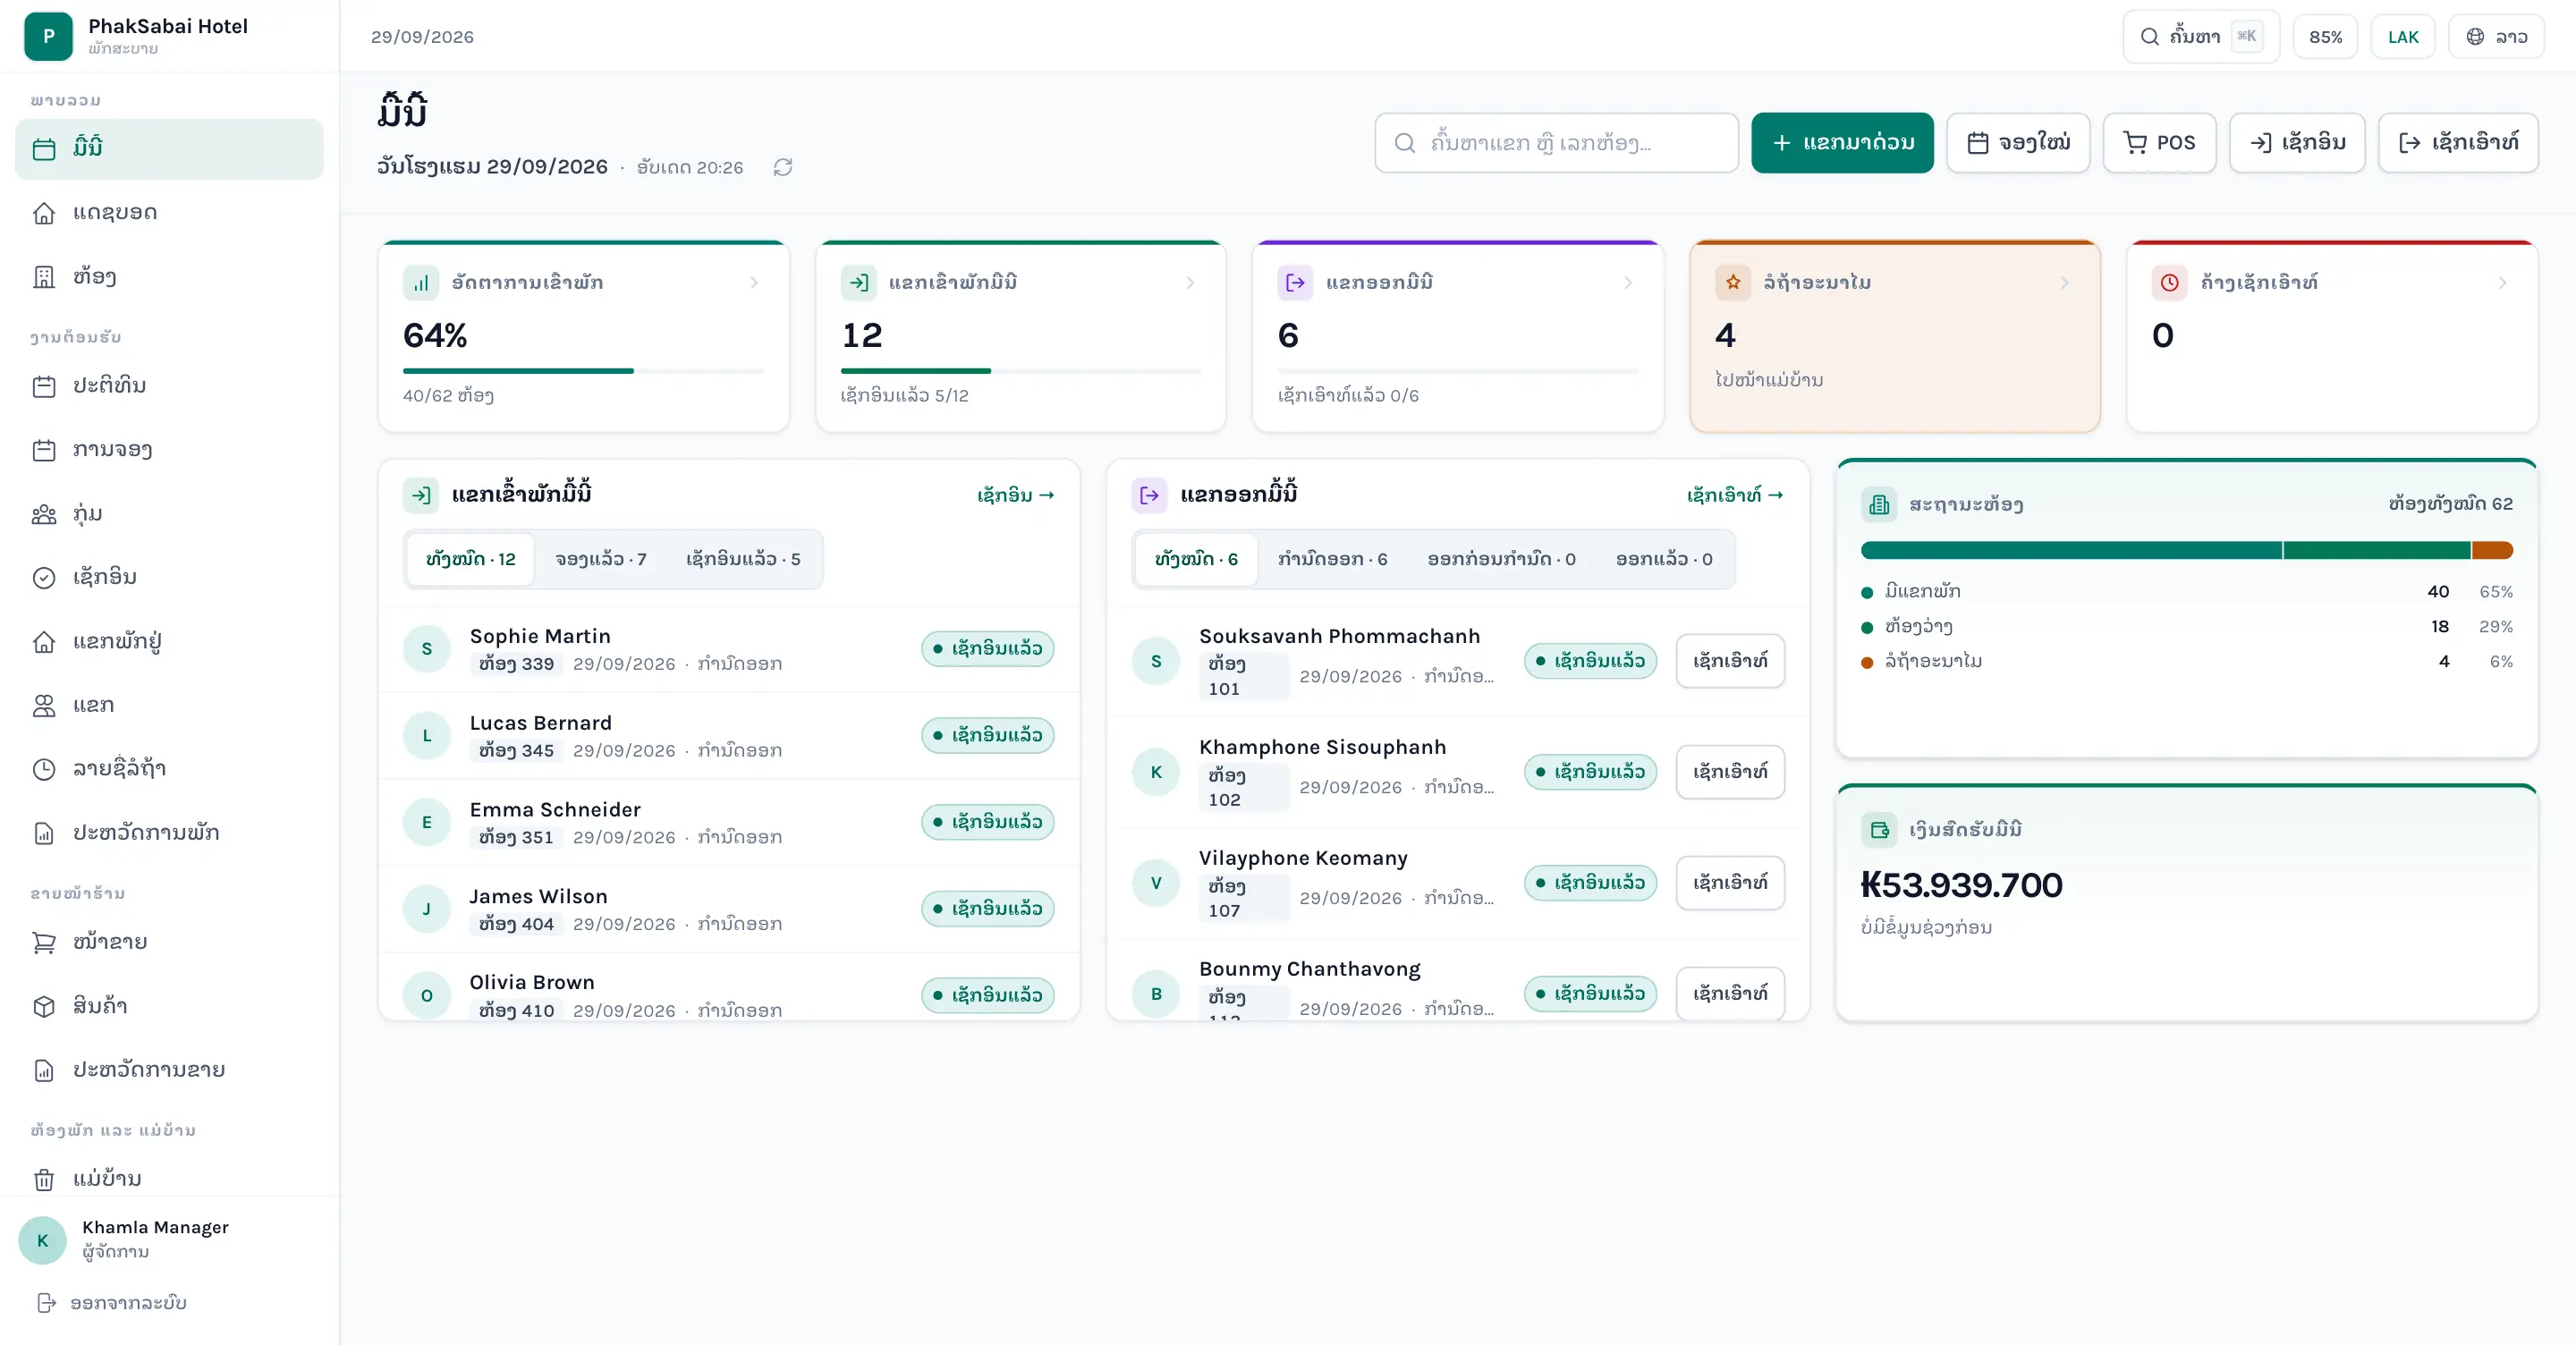This screenshot has height=1345, width=2576.
Task: Select ທັງໝົດ · 12 arrivals tab
Action: (x=470, y=559)
